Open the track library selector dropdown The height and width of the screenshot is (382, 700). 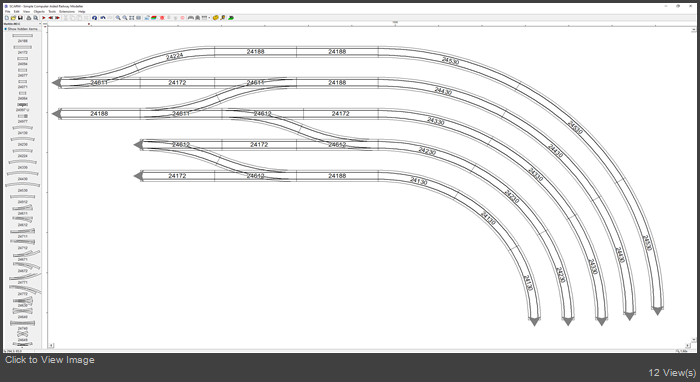click(22, 24)
